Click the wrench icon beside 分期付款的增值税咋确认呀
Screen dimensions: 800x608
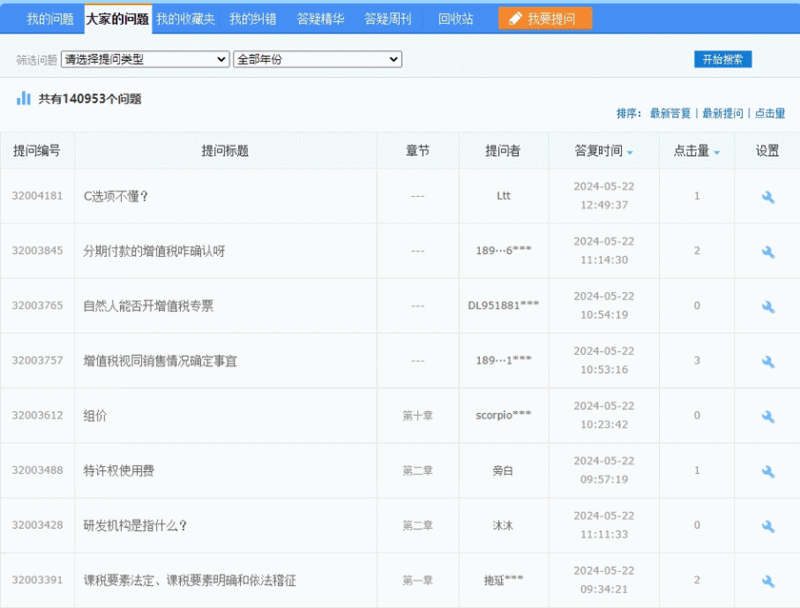pyautogui.click(x=767, y=250)
